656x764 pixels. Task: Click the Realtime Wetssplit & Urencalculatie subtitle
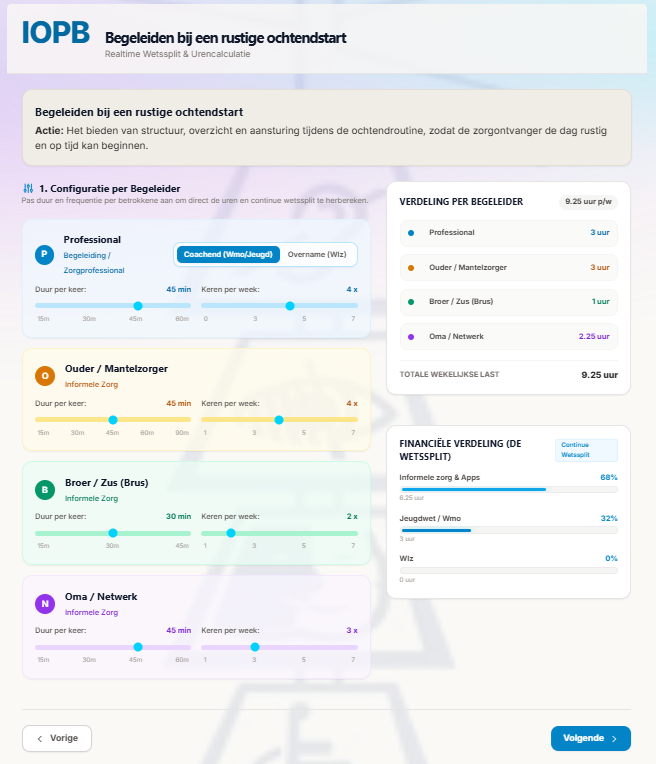point(177,54)
